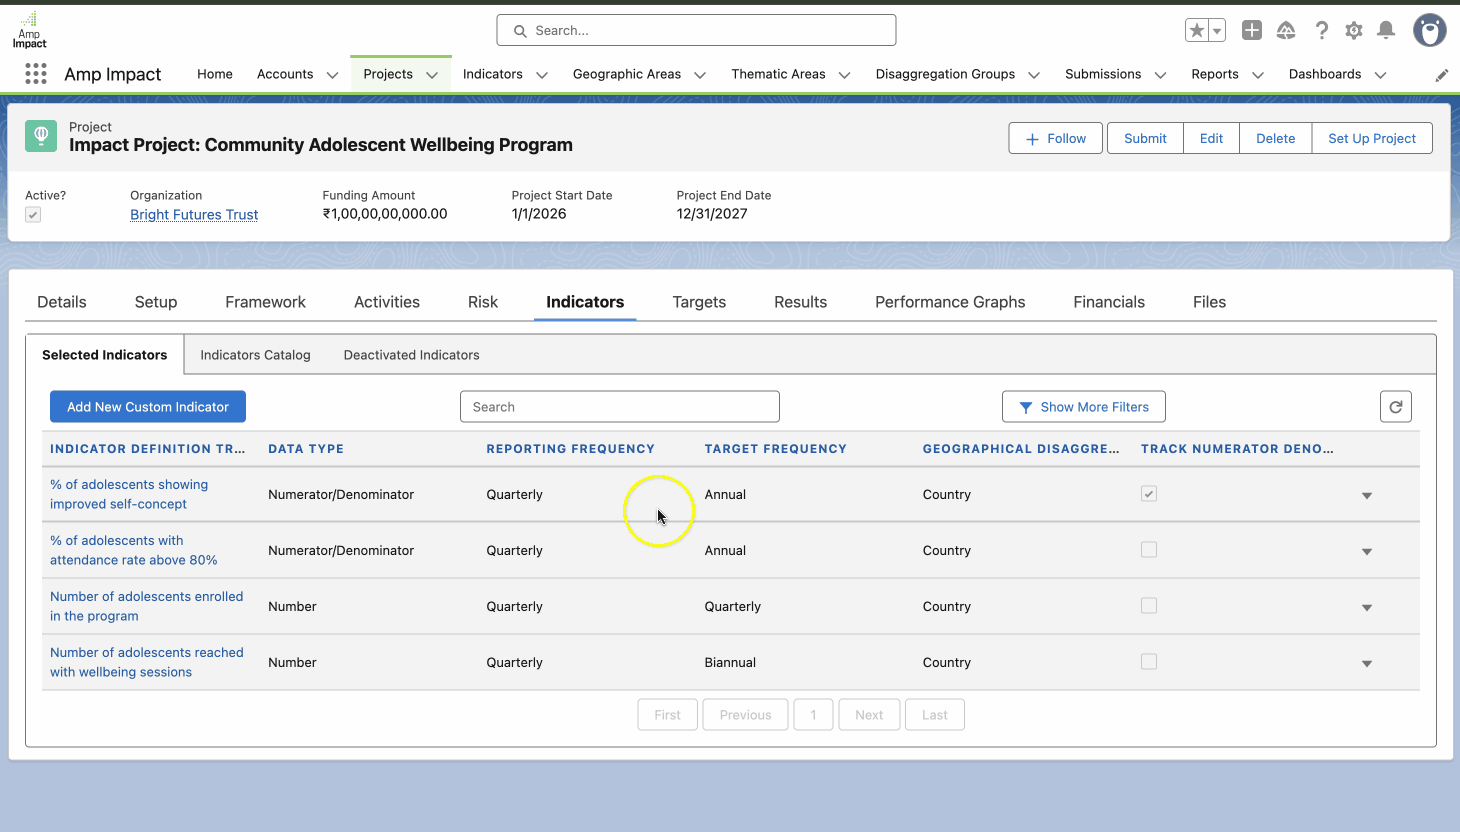Click the refresh icon in indicators table
Image resolution: width=1460 pixels, height=832 pixels.
(x=1395, y=407)
